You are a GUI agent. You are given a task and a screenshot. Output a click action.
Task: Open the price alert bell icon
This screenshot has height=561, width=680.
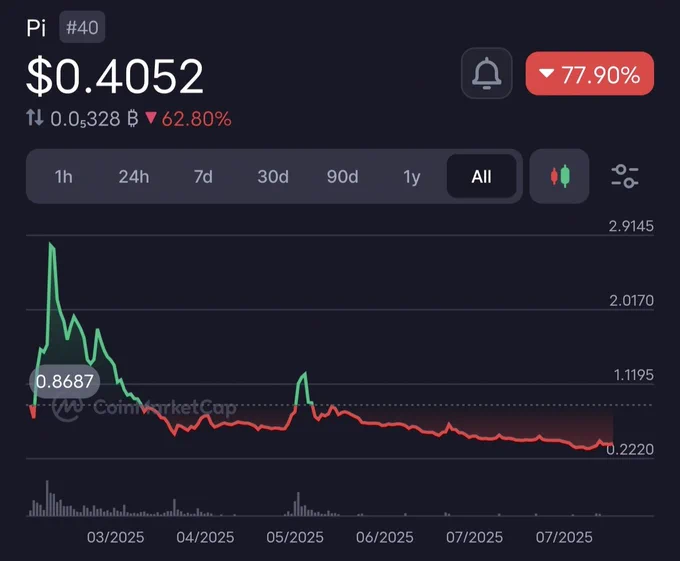(487, 73)
